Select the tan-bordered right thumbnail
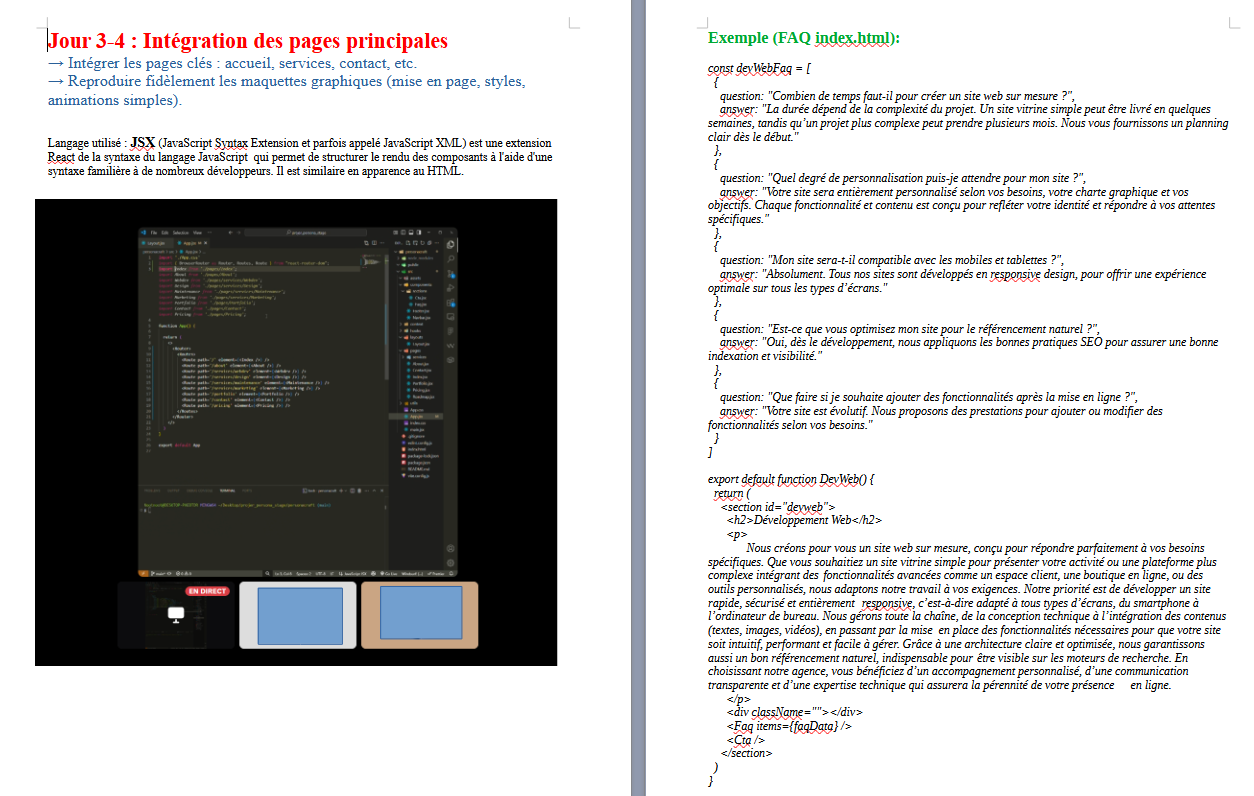1254x796 pixels. click(x=419, y=614)
